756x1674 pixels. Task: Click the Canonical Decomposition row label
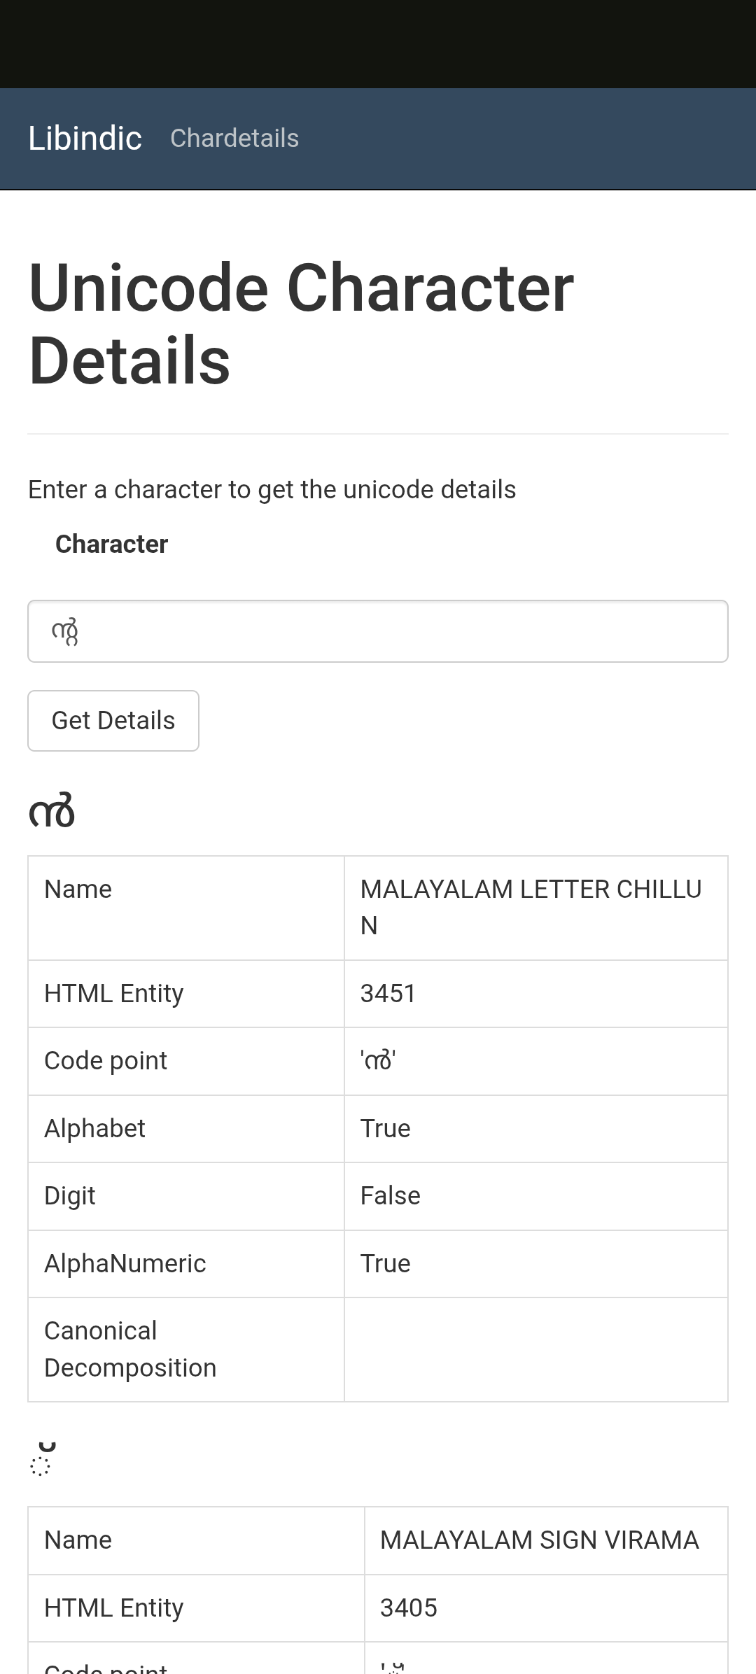pyautogui.click(x=130, y=1349)
